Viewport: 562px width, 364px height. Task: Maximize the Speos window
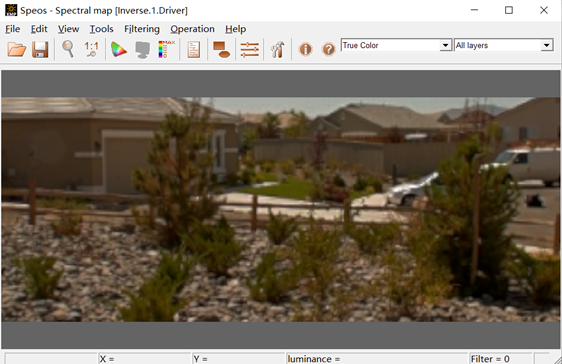point(509,10)
